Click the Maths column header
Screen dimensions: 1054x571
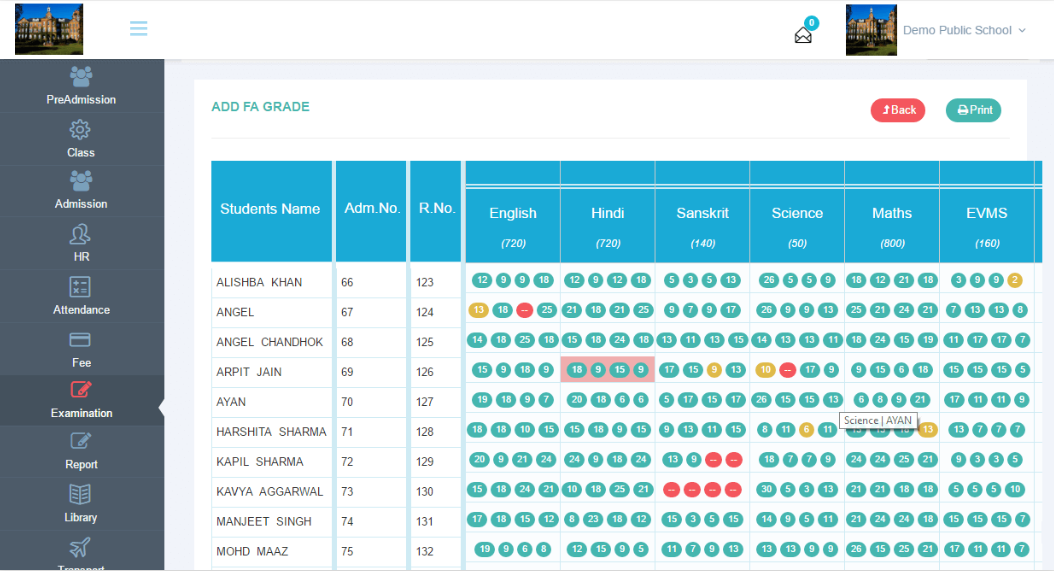click(892, 213)
